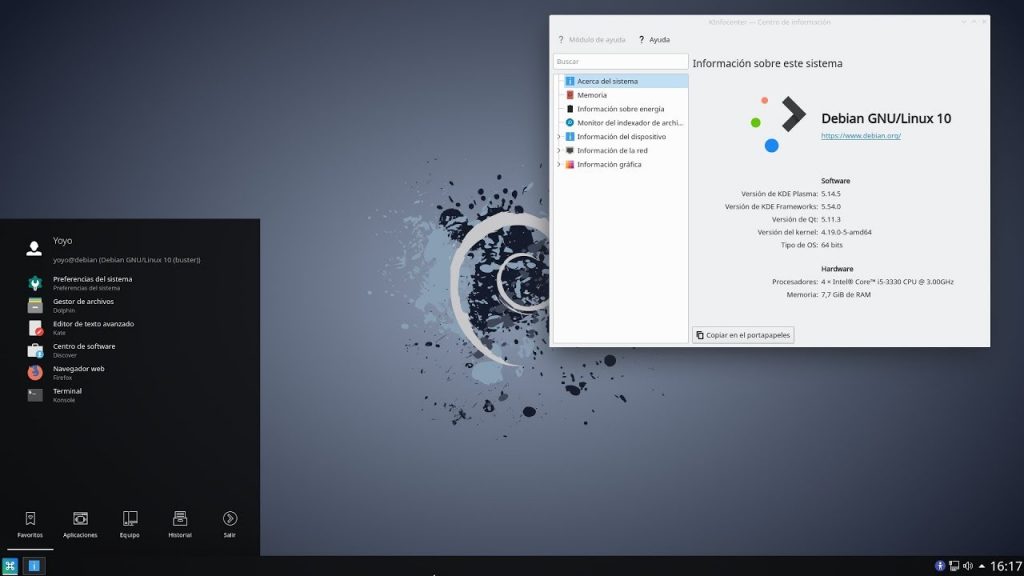Screen dimensions: 1024x576
Task: Click the Qt version value 5.11.3
Action: click(831, 219)
